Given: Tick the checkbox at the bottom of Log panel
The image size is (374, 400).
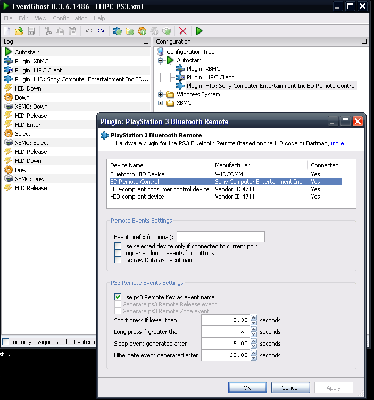Looking at the screenshot, I should pyautogui.click(x=6, y=342).
